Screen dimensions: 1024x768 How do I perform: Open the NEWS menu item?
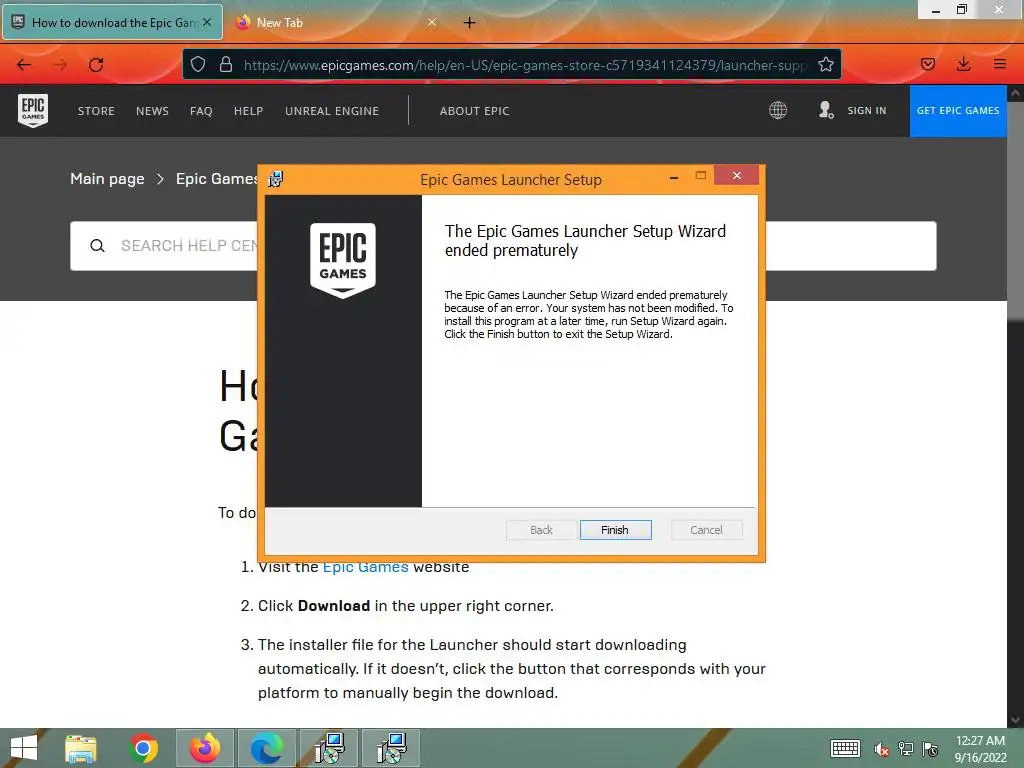152,111
